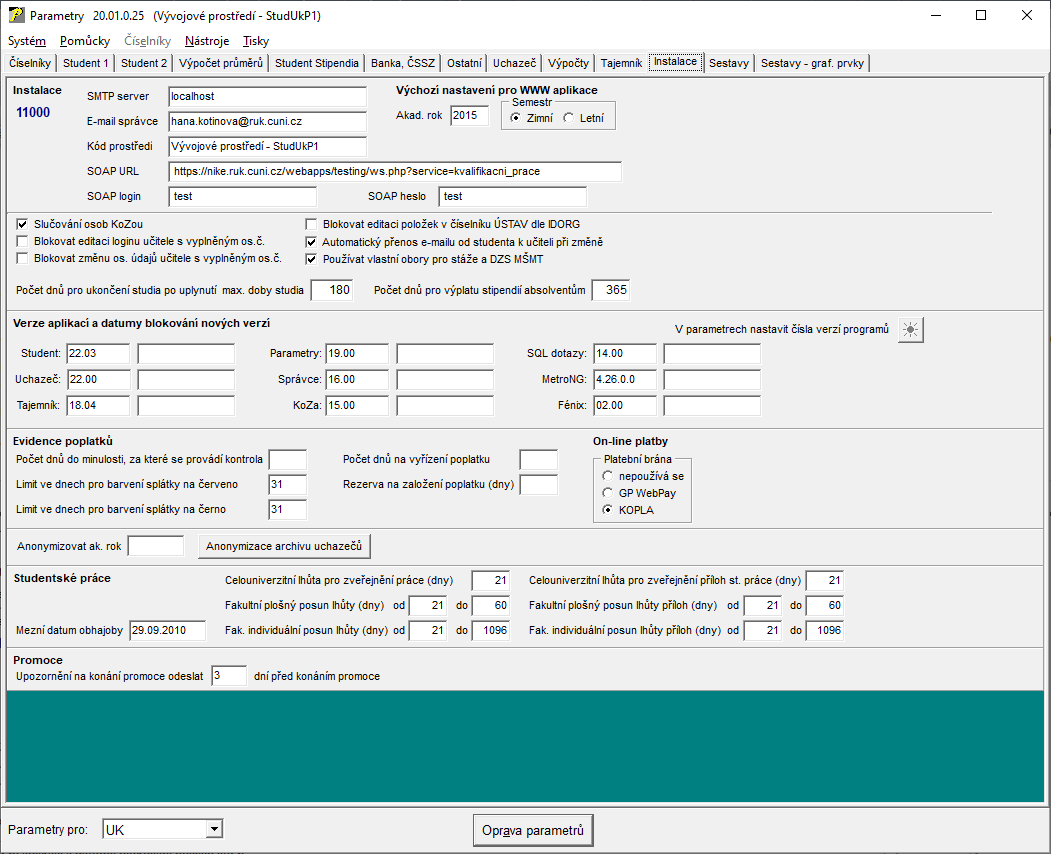Screen dimensions: 1051x854
Task: Switch to the Sestavy - graf. prvky tab
Action: click(813, 63)
